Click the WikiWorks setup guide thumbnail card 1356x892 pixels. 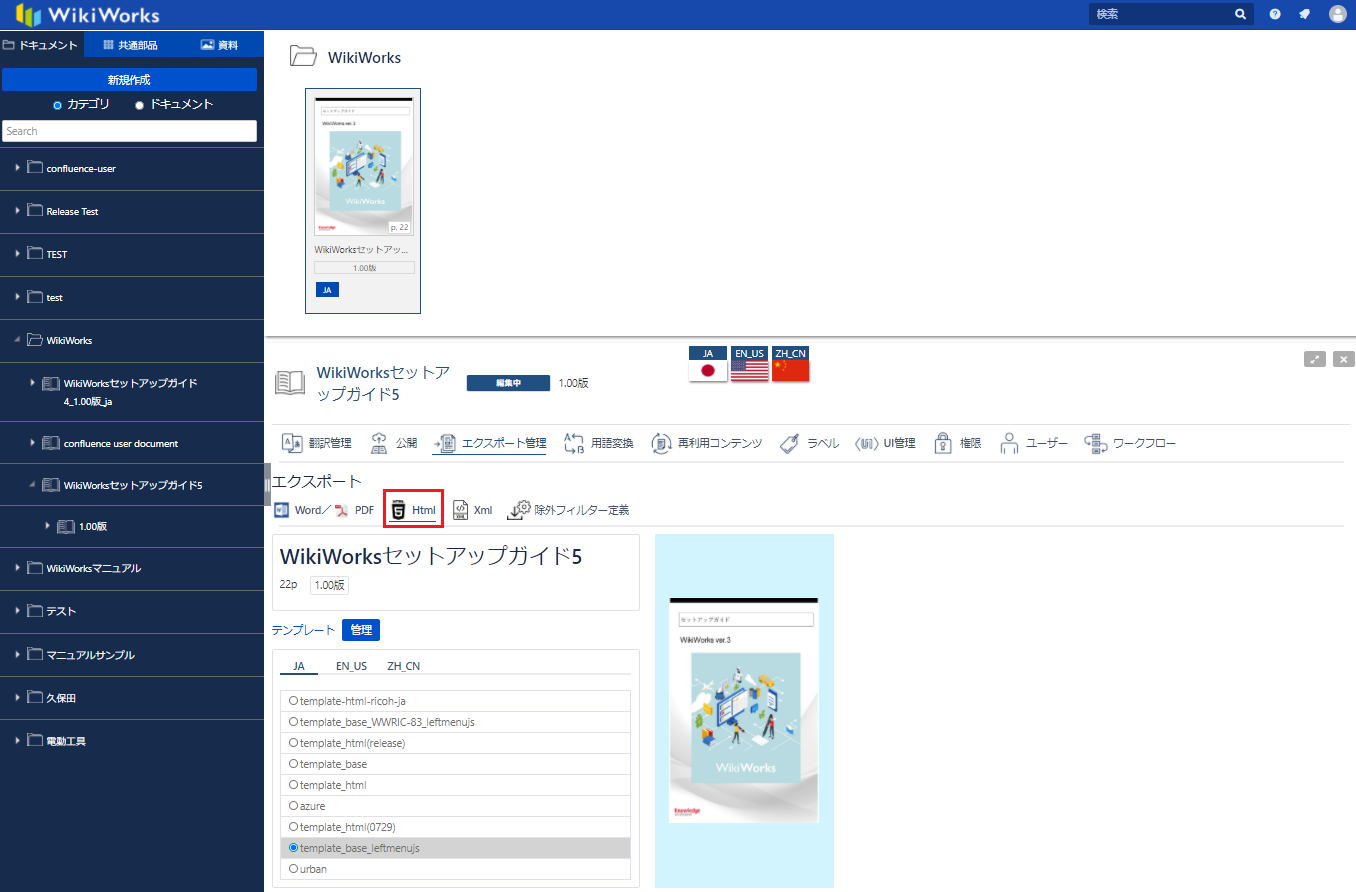click(x=363, y=200)
